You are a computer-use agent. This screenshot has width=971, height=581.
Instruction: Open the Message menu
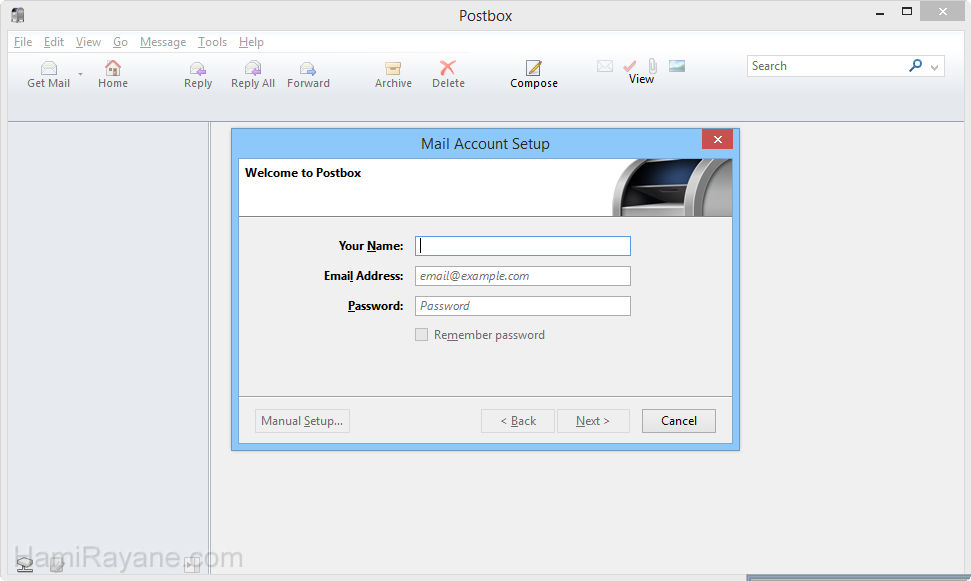pos(163,42)
